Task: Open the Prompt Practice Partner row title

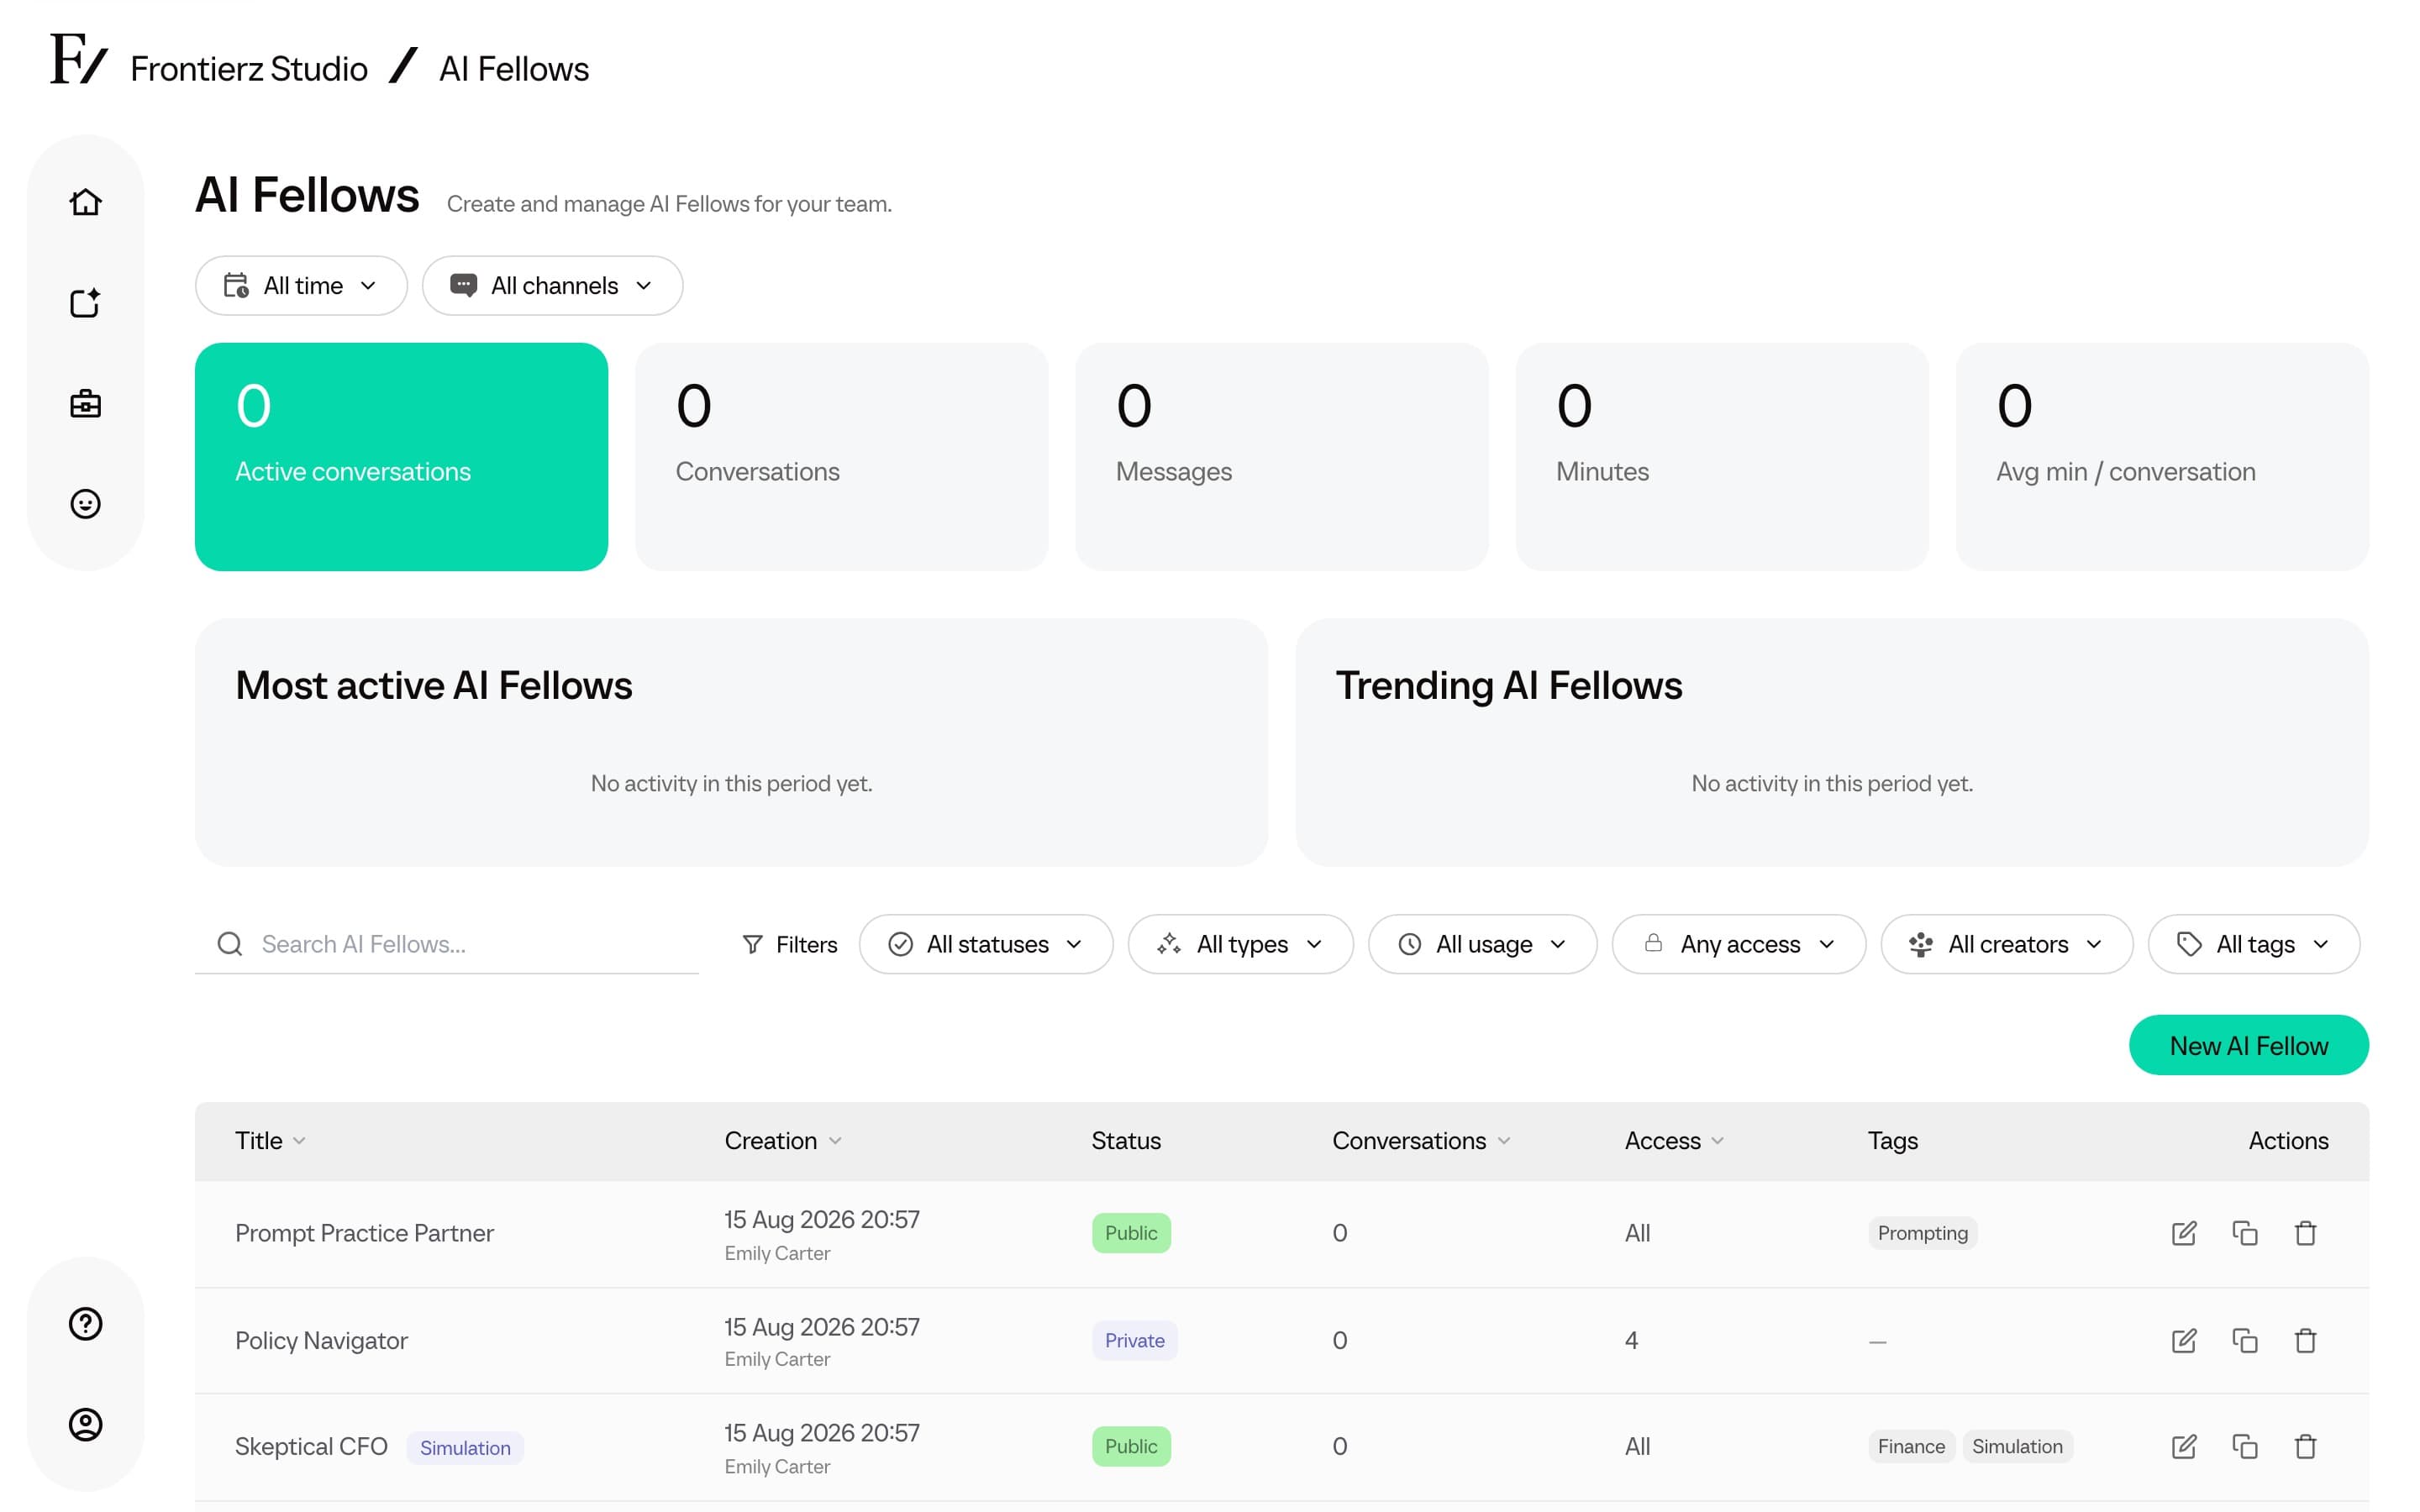Action: point(364,1233)
